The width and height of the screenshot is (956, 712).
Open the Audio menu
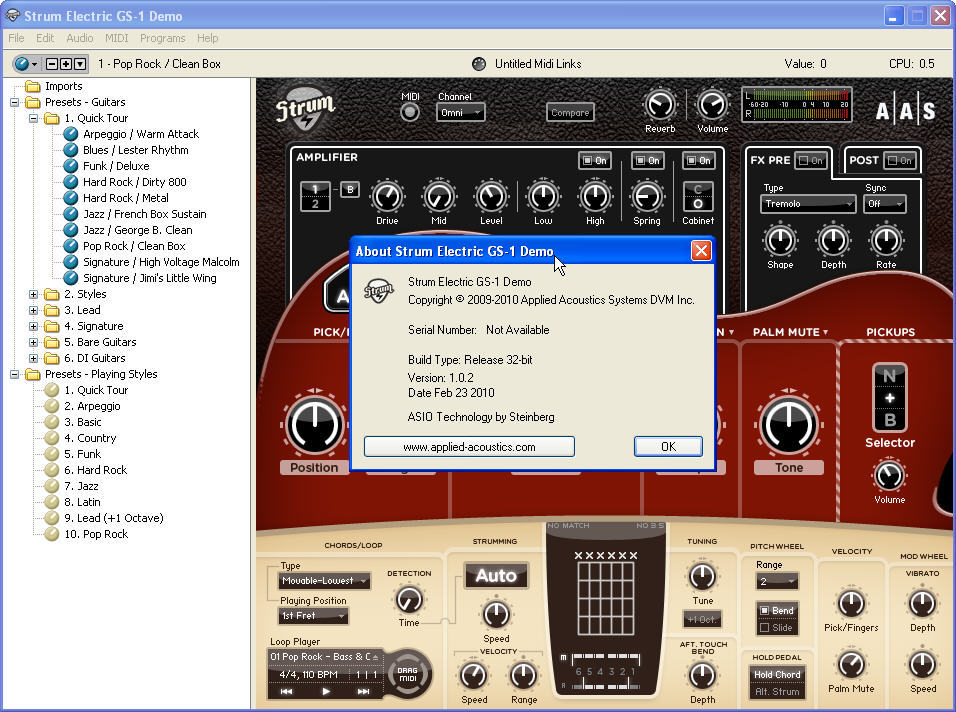[x=80, y=38]
